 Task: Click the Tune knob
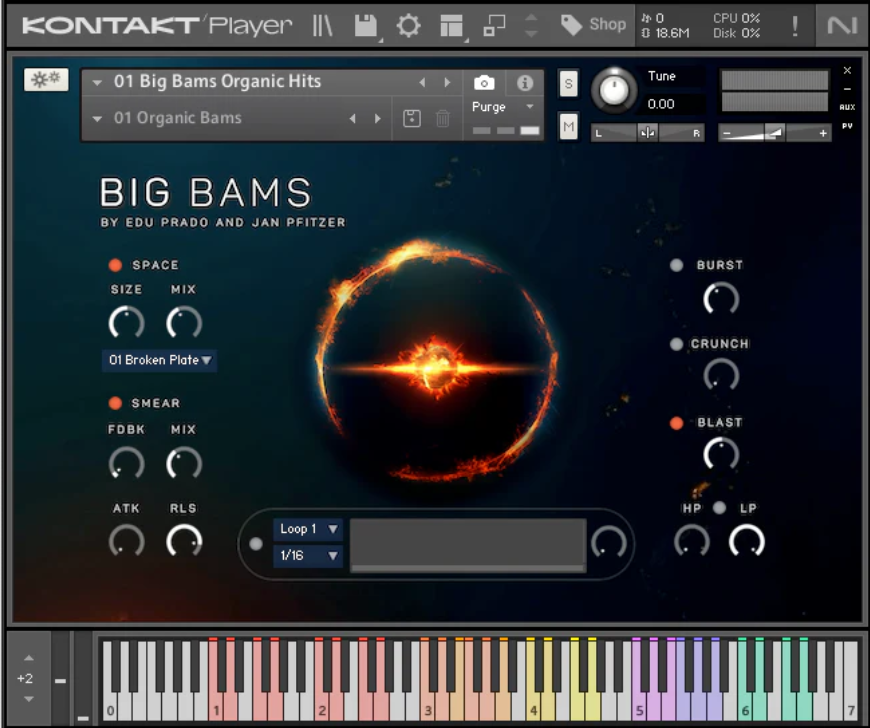coord(614,90)
